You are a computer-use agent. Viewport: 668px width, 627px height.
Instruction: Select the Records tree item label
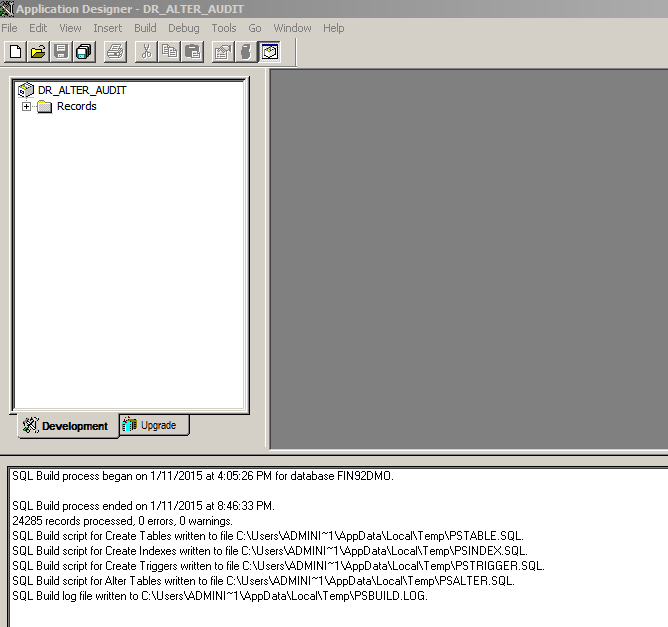(x=77, y=106)
